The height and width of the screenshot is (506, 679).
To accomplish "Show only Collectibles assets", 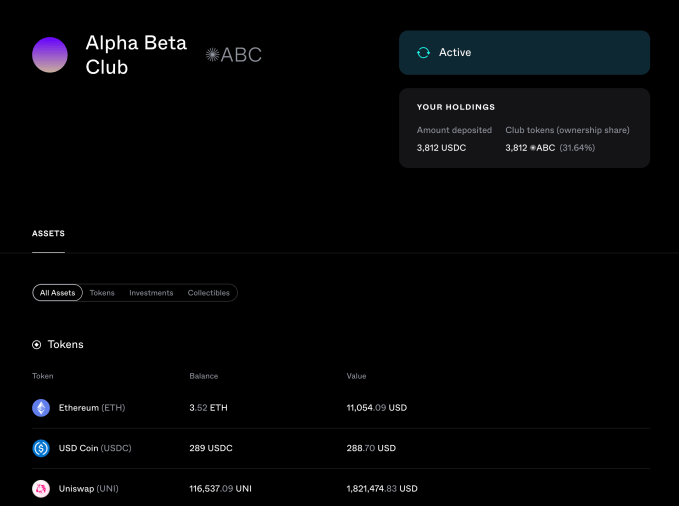I will pyautogui.click(x=209, y=293).
